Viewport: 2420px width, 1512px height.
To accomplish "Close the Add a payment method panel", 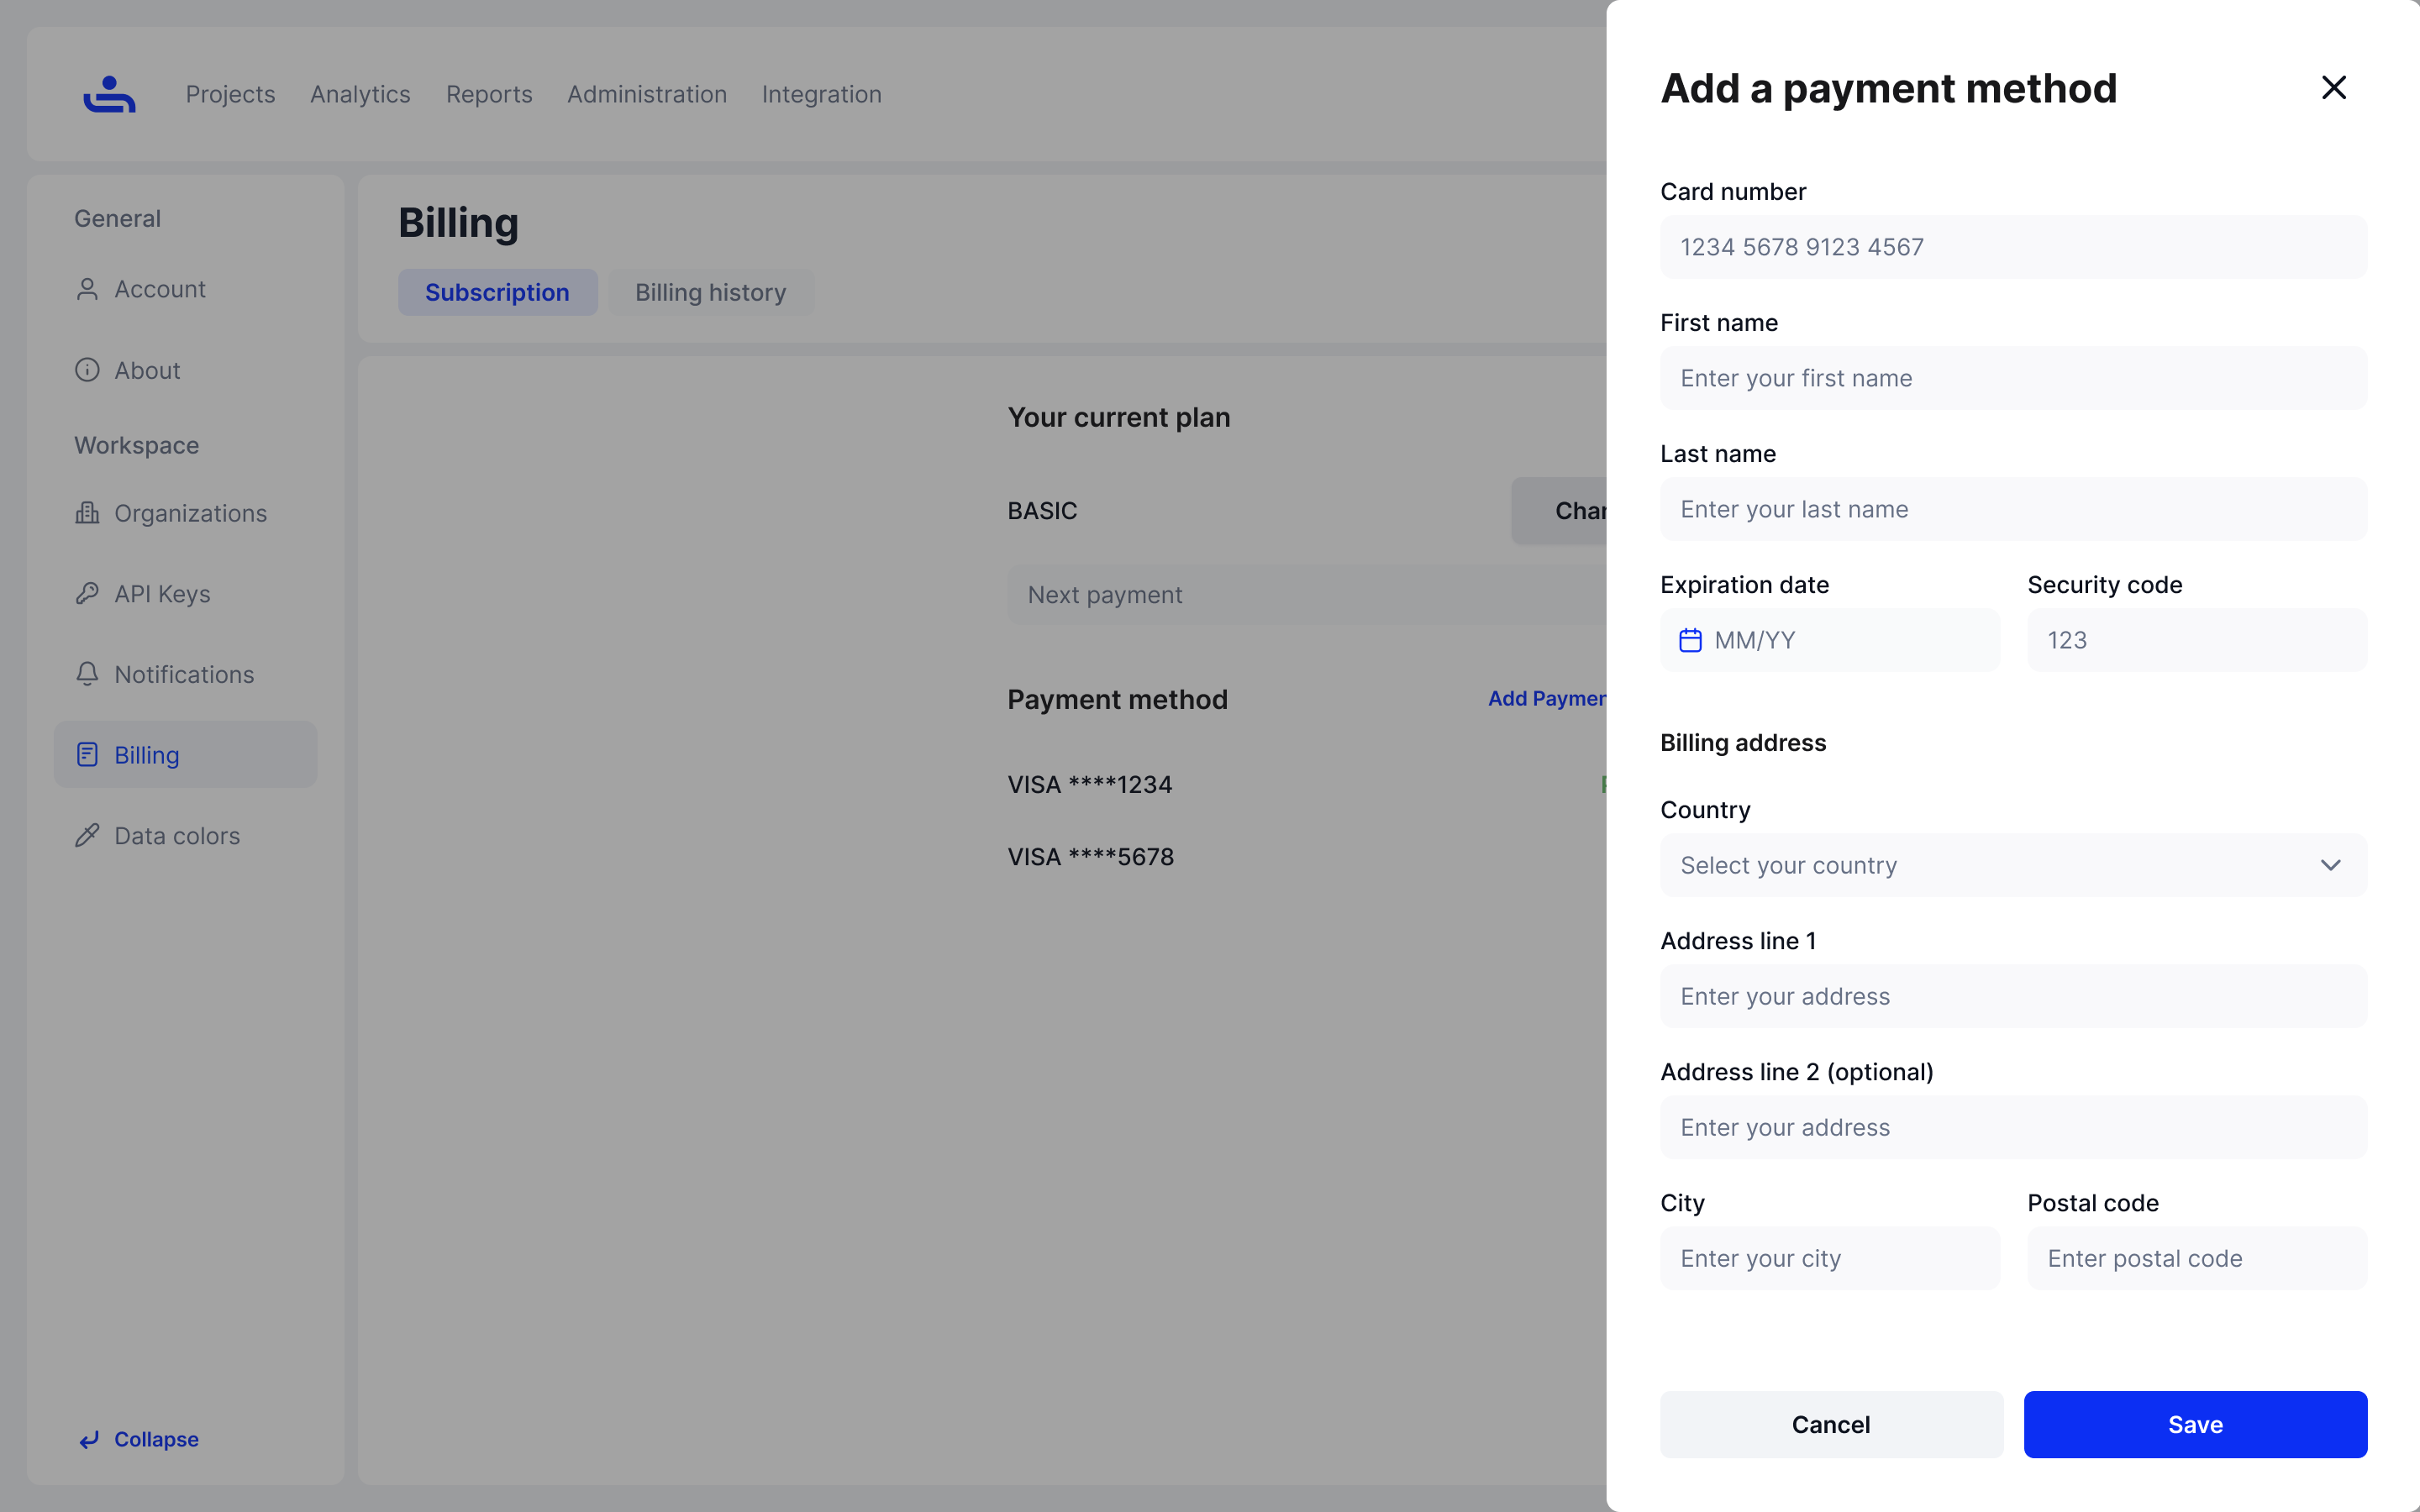I will [x=2333, y=88].
